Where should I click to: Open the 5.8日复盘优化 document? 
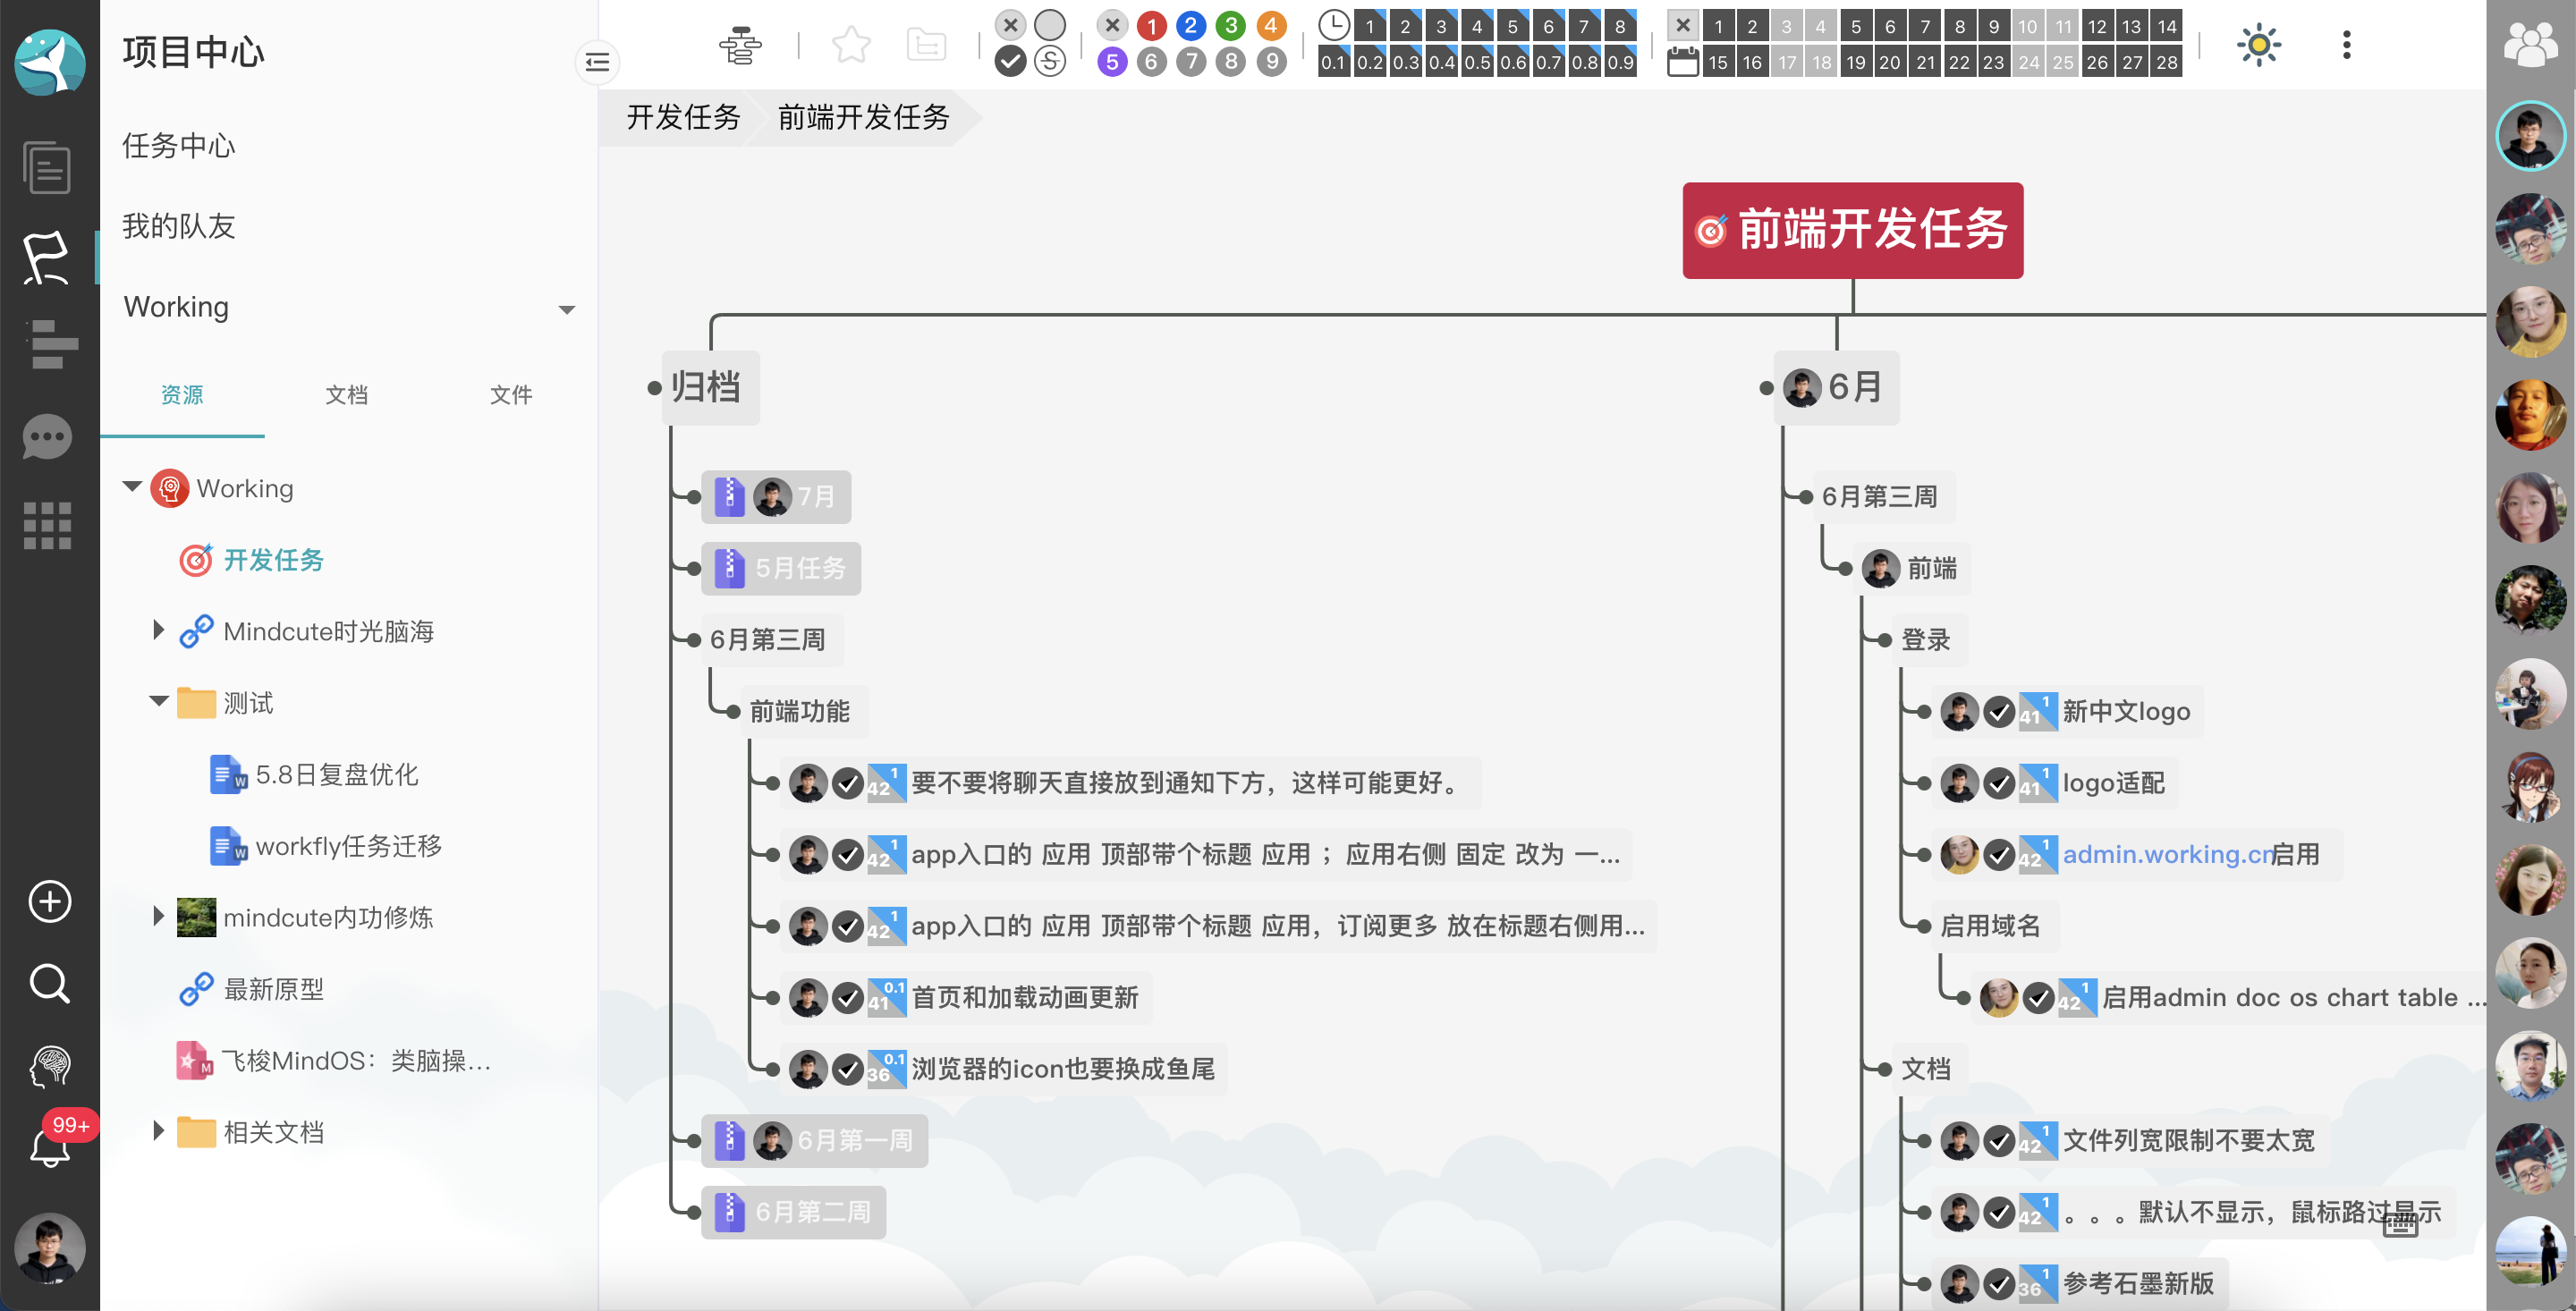click(336, 775)
